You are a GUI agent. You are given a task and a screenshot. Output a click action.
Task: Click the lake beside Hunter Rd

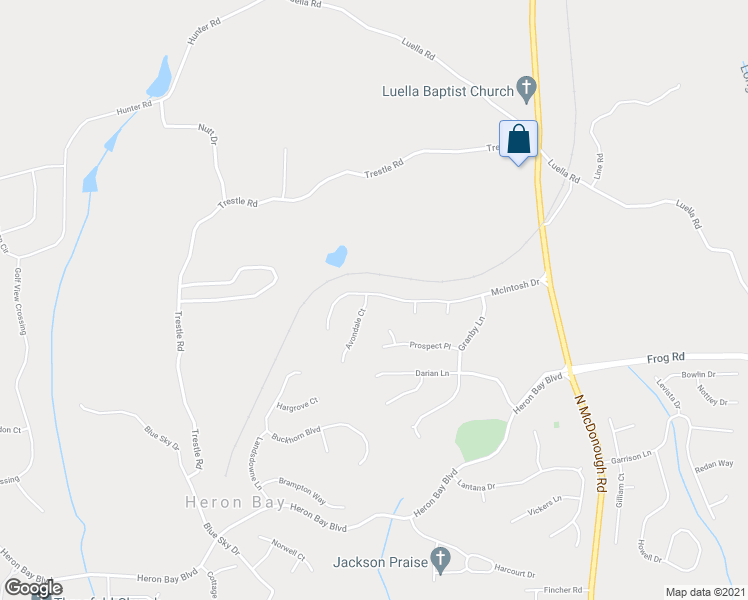(x=159, y=77)
